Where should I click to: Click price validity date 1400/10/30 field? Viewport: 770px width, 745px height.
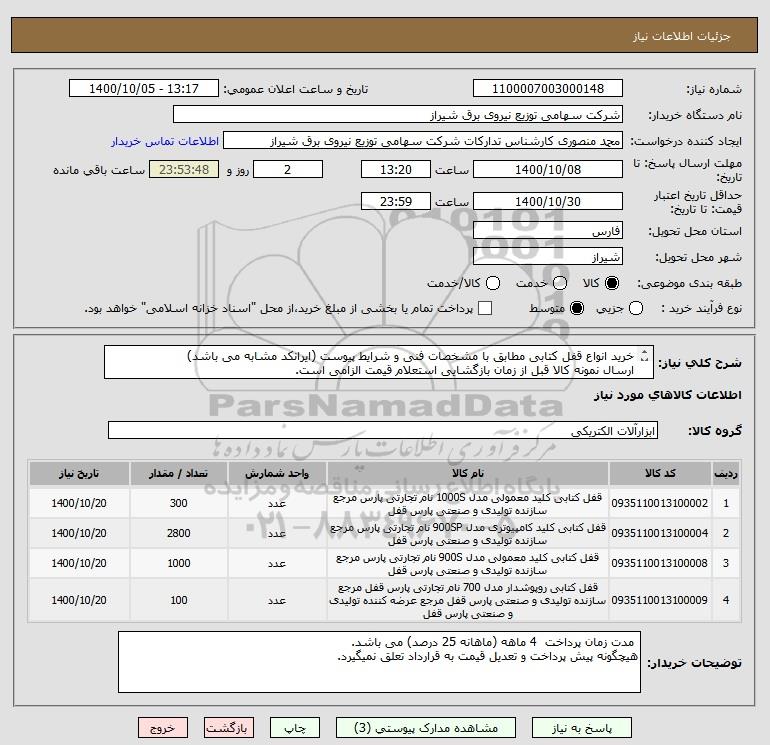(x=548, y=202)
